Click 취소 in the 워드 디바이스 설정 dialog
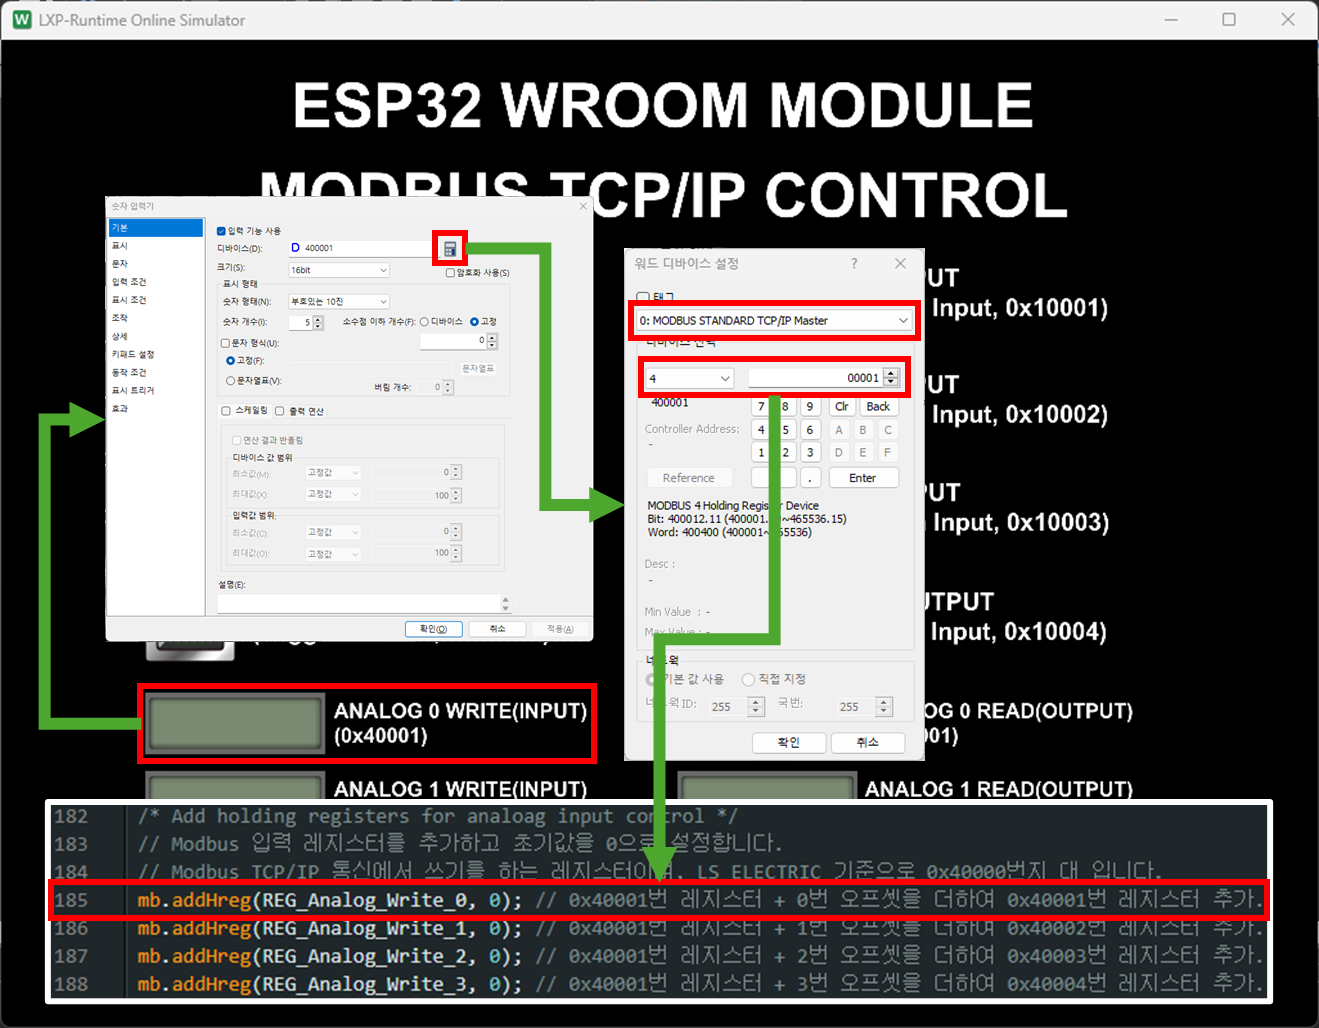Viewport: 1319px width, 1028px height. [868, 742]
